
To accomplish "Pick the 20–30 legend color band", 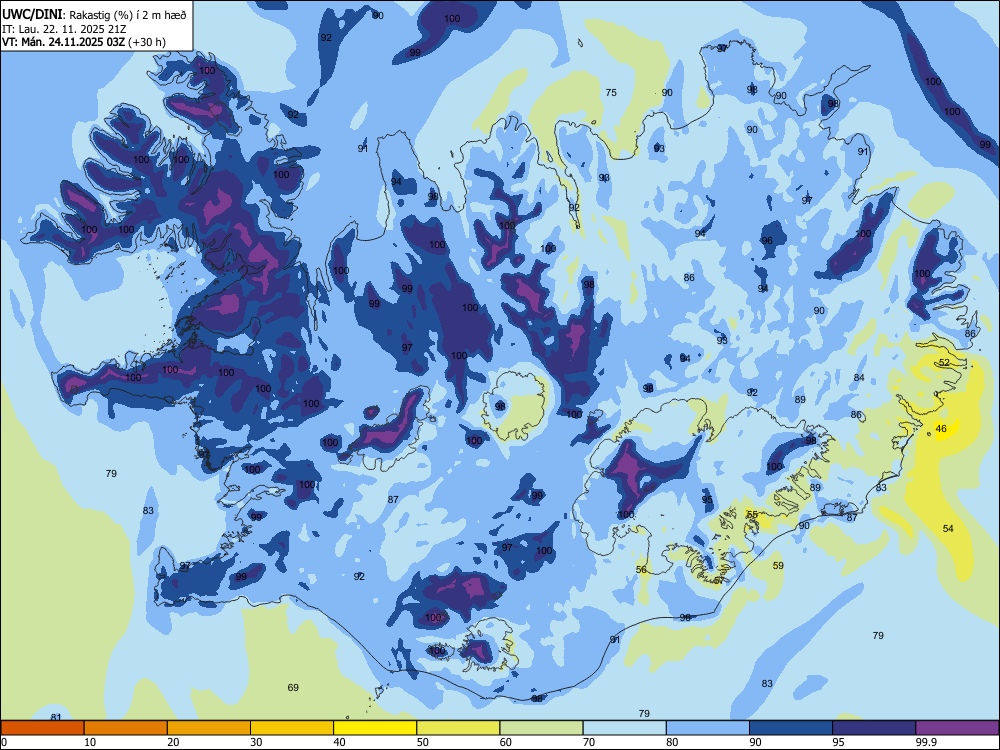I will [x=209, y=728].
